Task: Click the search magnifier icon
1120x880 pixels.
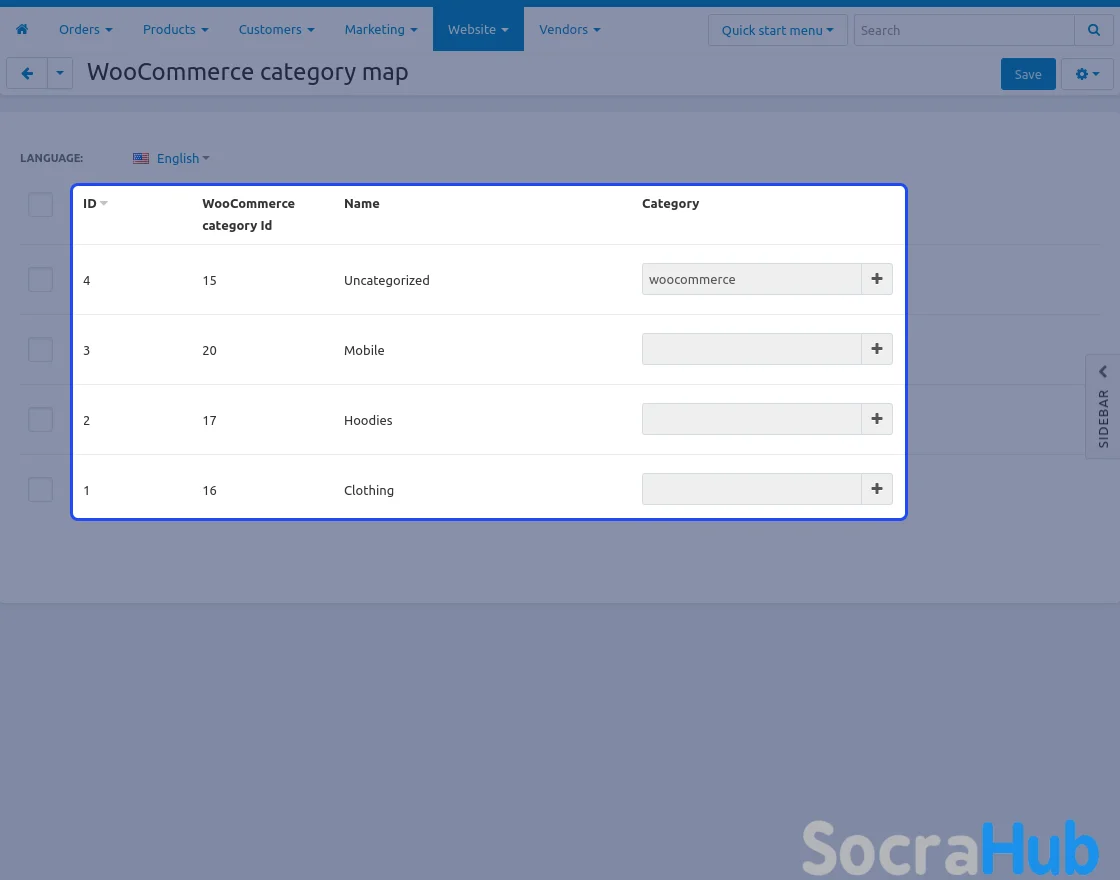Action: (1093, 30)
